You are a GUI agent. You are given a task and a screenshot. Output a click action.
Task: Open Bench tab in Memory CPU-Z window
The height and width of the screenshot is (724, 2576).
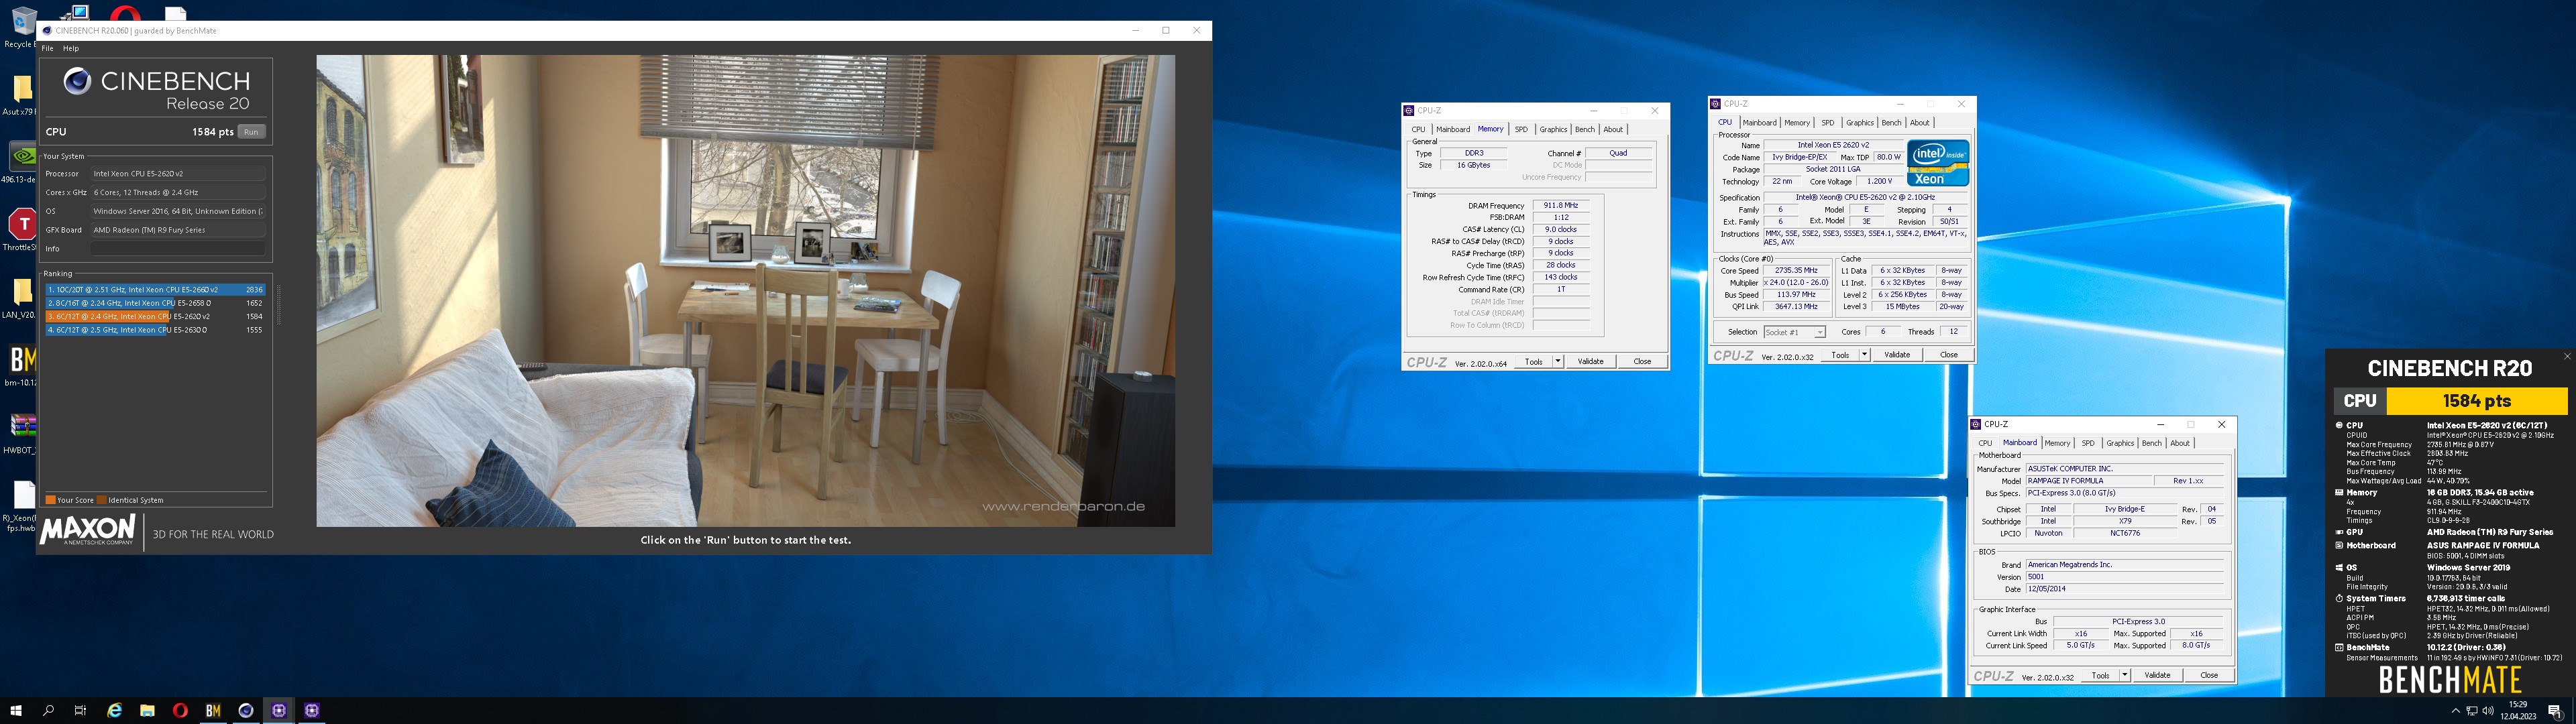(x=1585, y=129)
